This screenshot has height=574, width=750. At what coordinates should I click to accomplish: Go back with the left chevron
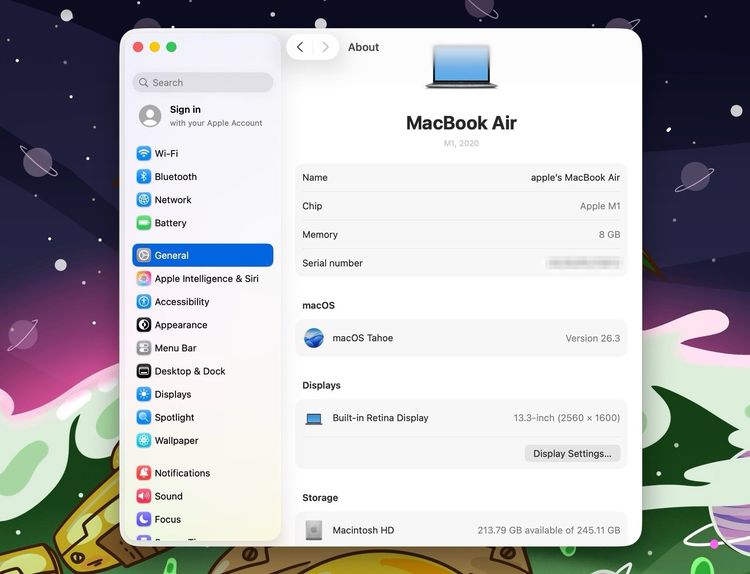pos(300,47)
